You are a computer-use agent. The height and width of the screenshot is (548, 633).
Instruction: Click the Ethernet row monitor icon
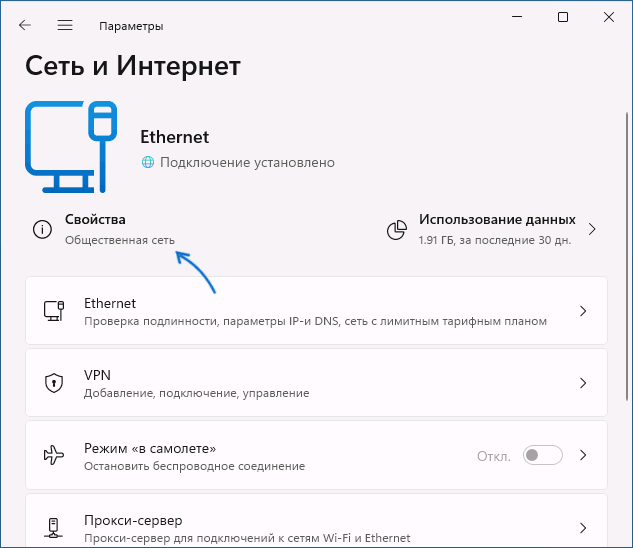(54, 311)
